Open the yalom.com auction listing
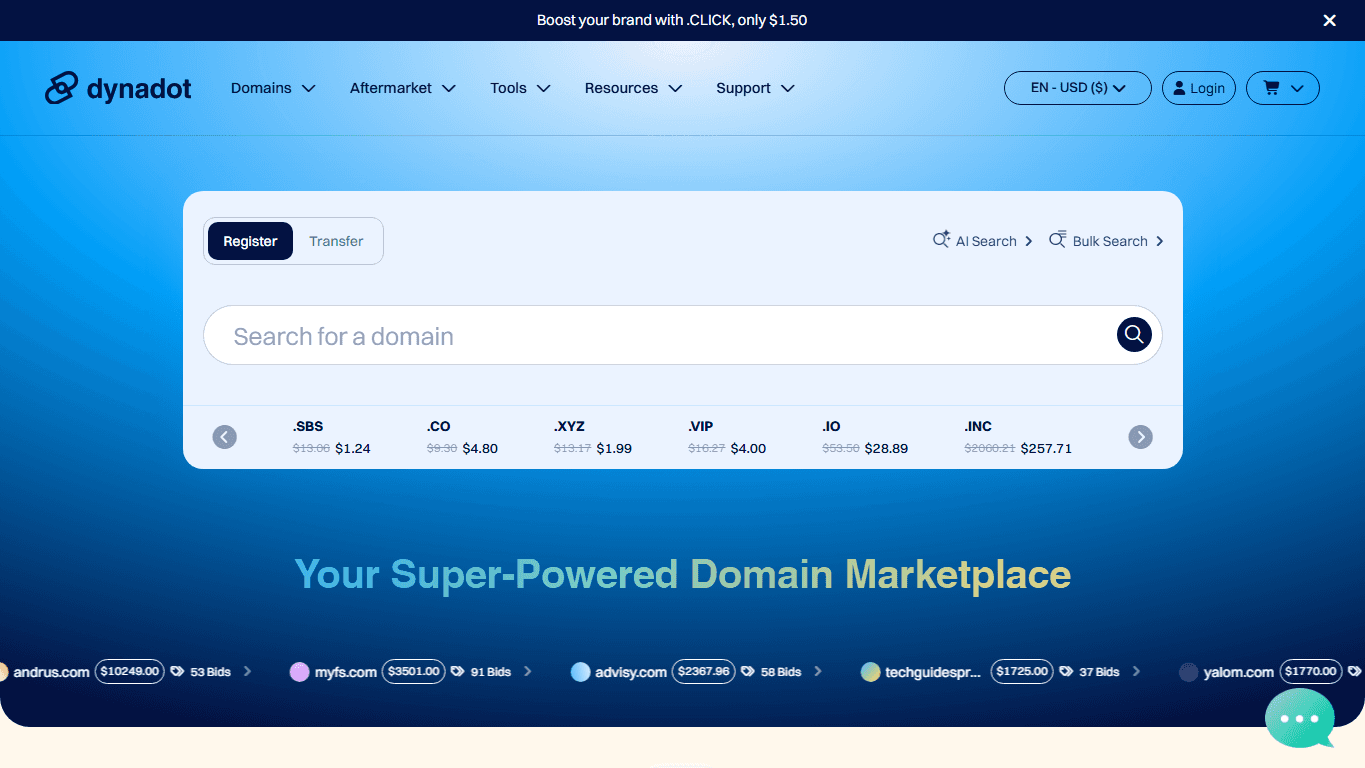 point(1238,672)
